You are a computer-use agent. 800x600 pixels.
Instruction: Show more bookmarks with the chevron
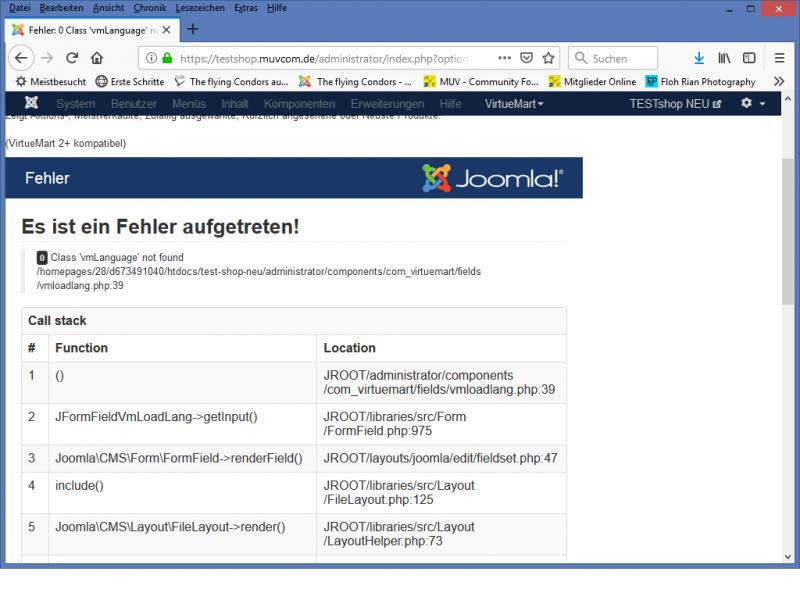click(779, 82)
